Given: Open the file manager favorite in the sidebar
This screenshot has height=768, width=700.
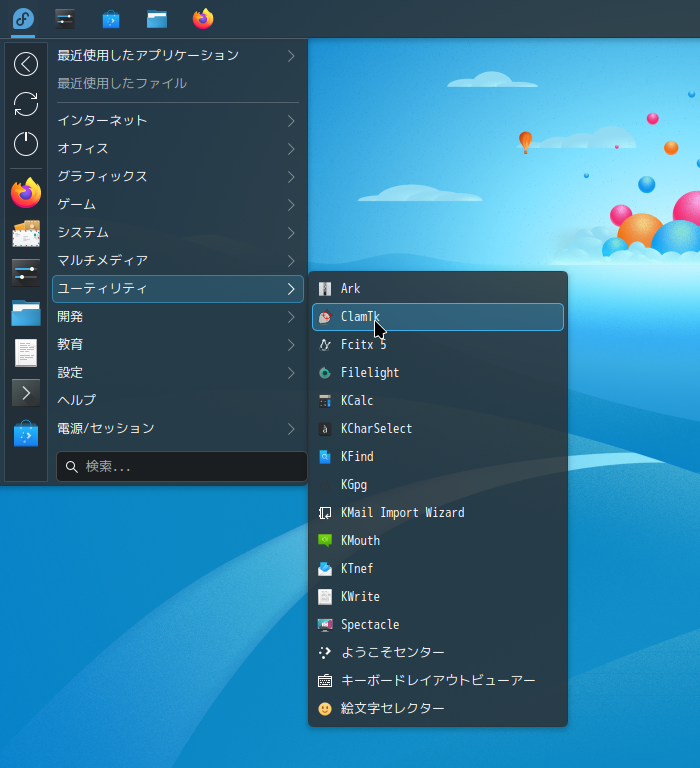Looking at the screenshot, I should tap(26, 313).
